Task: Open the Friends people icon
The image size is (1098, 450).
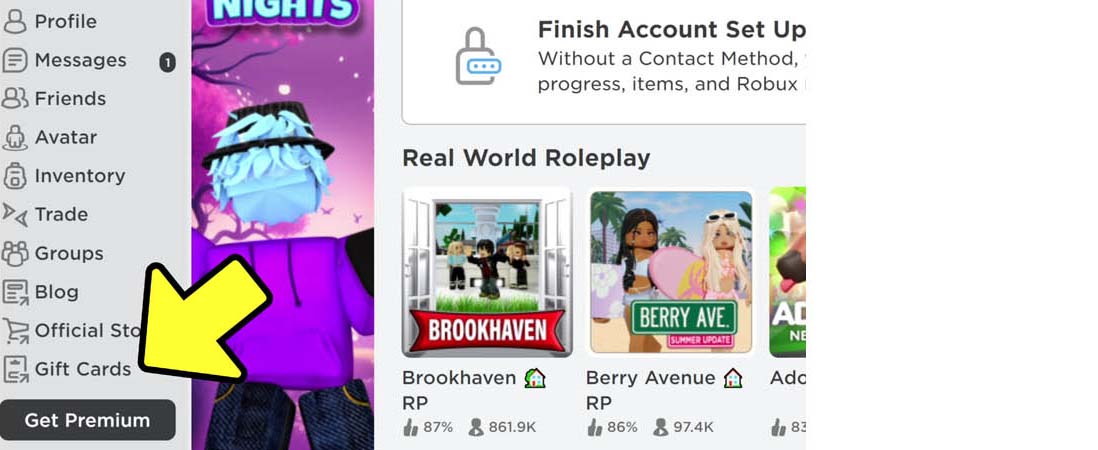Action: point(14,99)
